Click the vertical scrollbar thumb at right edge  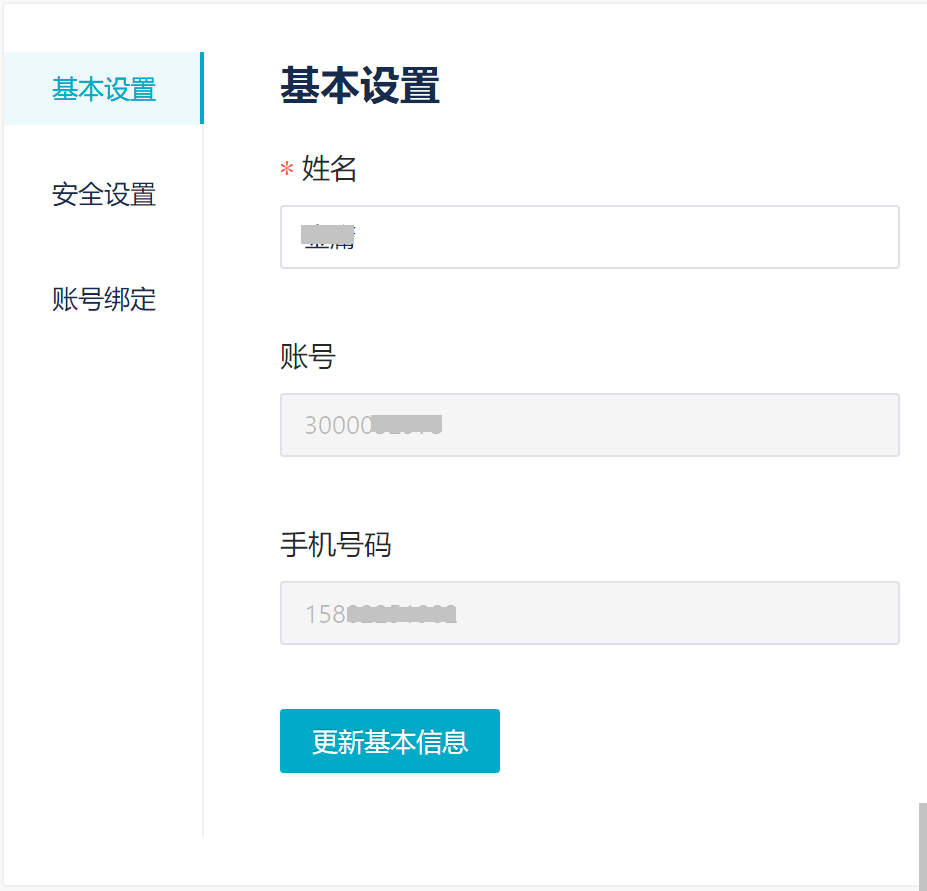click(922, 845)
